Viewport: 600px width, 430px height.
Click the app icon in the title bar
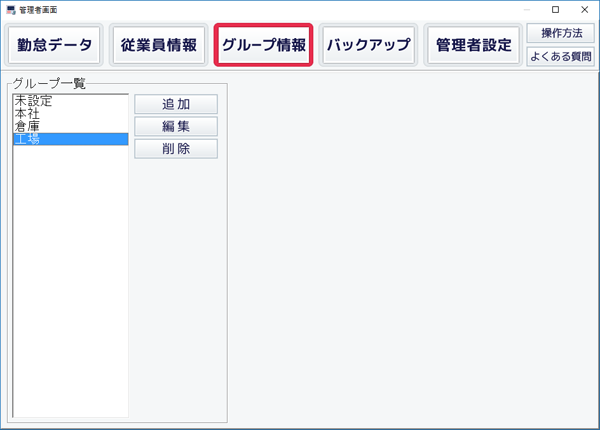point(10,9)
